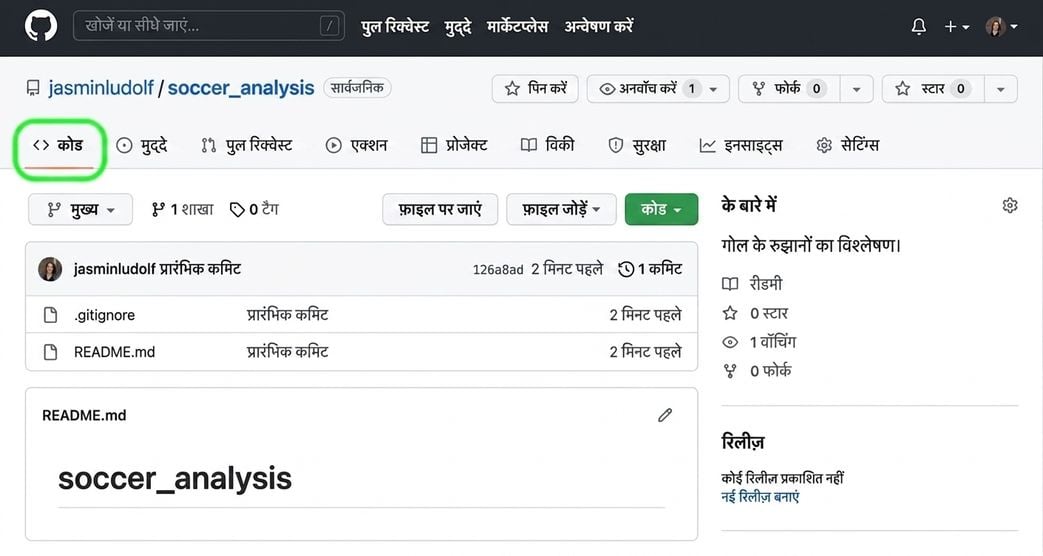Open the मुख्य branch selector dropdown
The height and width of the screenshot is (556, 1043).
80,209
